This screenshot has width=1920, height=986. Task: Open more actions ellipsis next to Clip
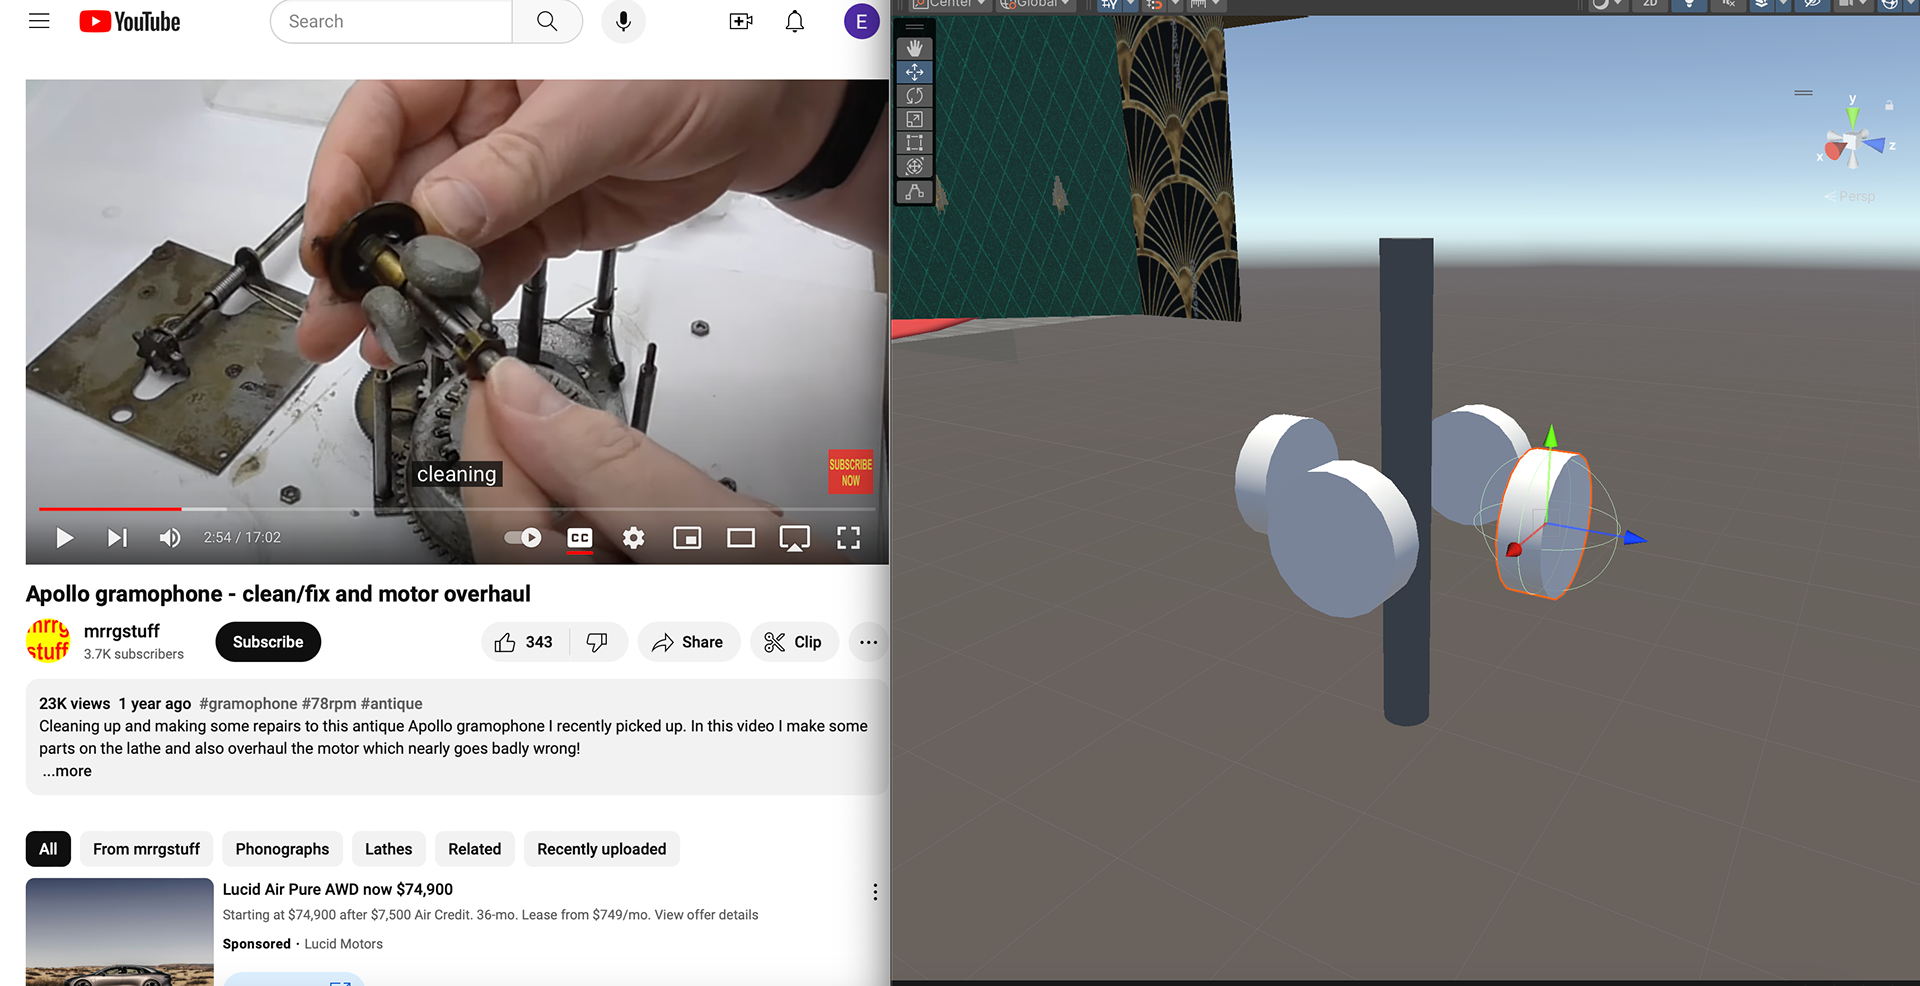(868, 642)
